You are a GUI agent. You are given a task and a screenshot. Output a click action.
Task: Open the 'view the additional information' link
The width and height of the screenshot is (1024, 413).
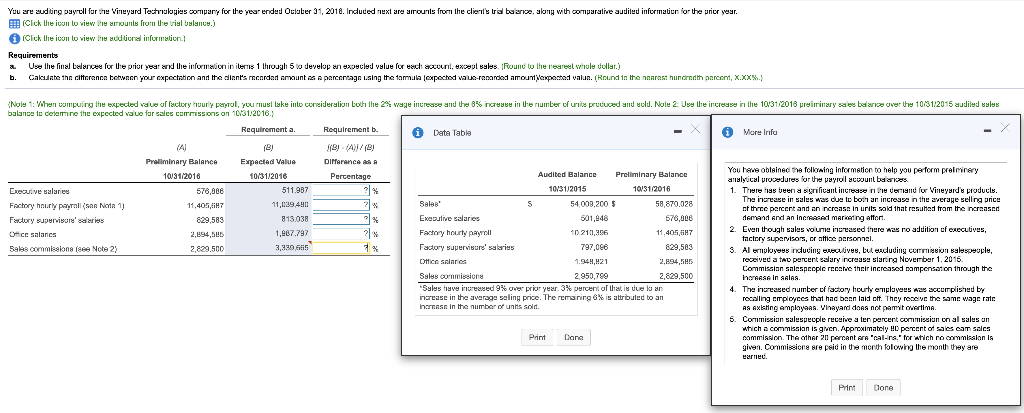(x=104, y=38)
